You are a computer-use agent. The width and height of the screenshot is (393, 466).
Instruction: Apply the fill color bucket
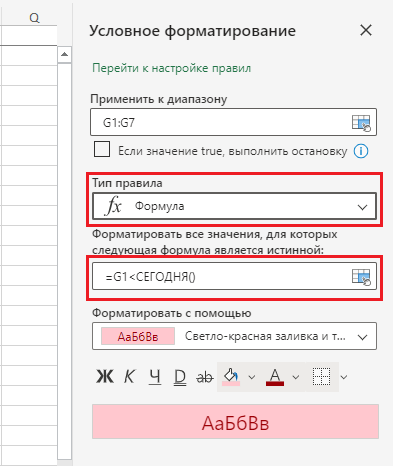coord(231,377)
